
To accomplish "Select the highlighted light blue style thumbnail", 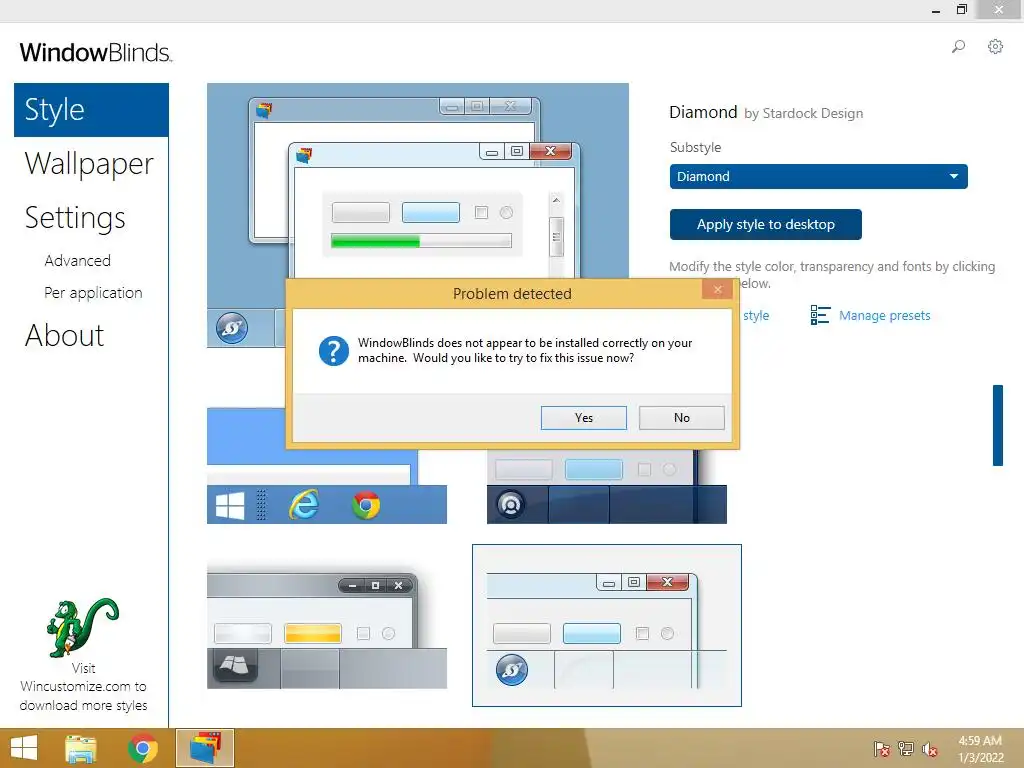I will [x=607, y=625].
